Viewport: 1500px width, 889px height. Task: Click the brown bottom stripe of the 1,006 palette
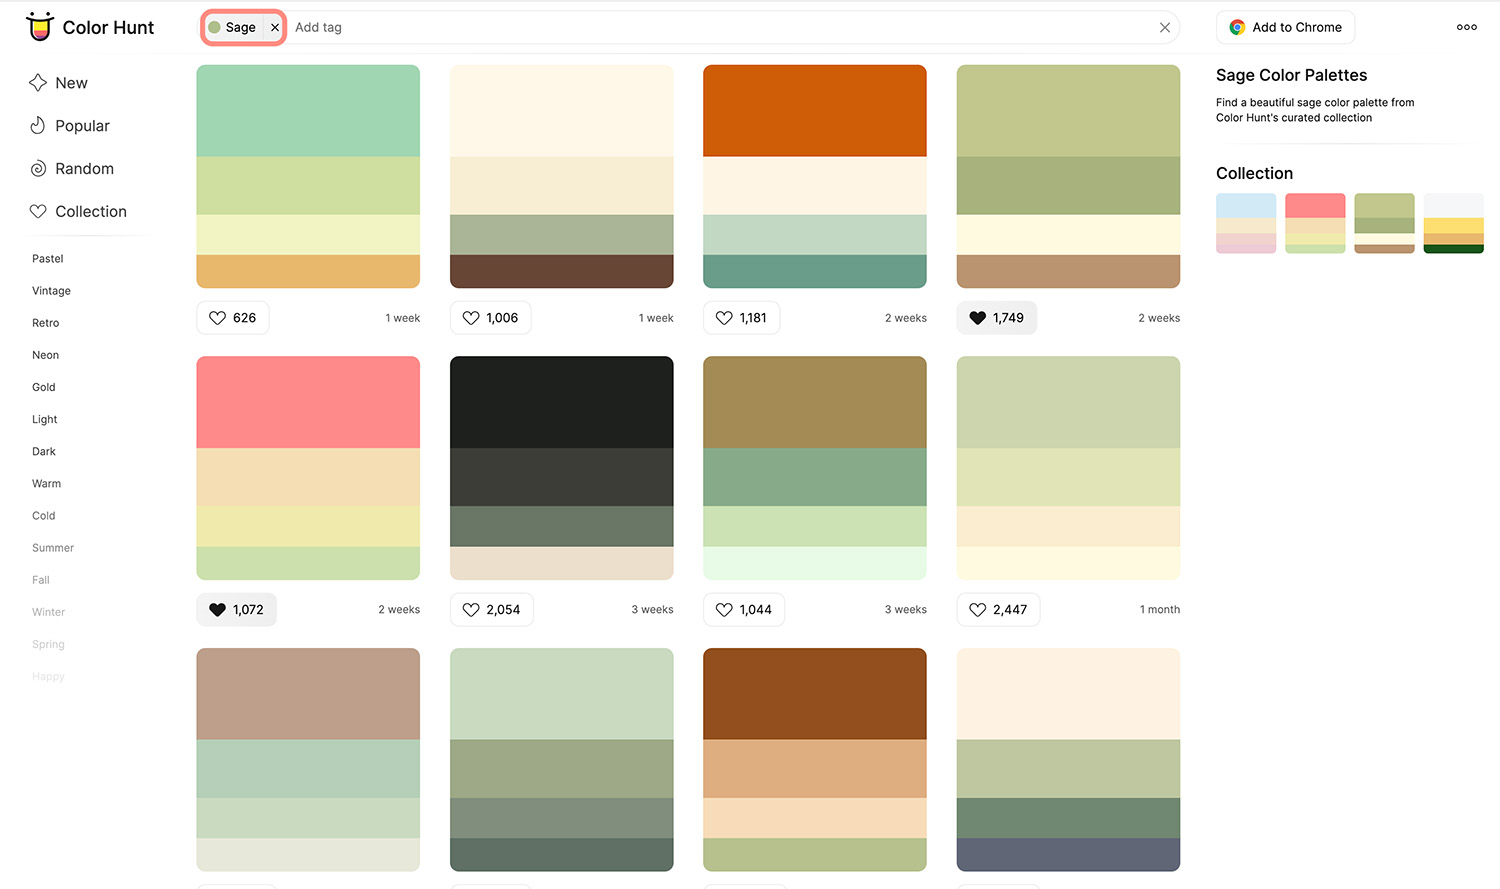click(x=562, y=272)
